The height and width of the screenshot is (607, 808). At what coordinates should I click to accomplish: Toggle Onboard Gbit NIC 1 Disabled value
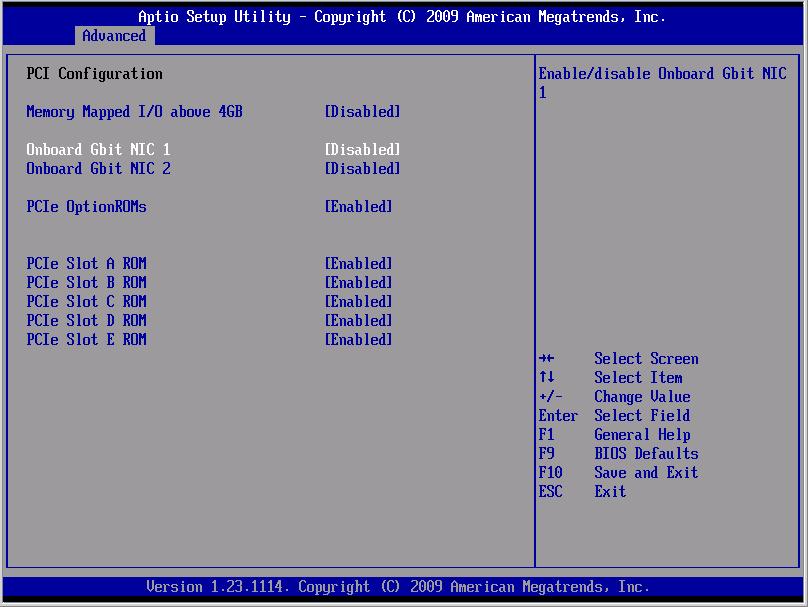pos(362,149)
